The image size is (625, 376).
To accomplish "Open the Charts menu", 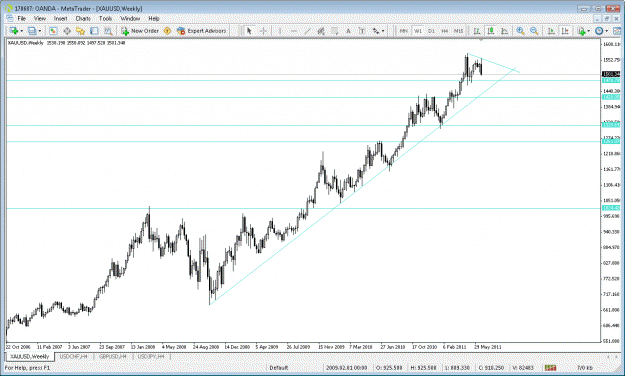I will point(83,18).
